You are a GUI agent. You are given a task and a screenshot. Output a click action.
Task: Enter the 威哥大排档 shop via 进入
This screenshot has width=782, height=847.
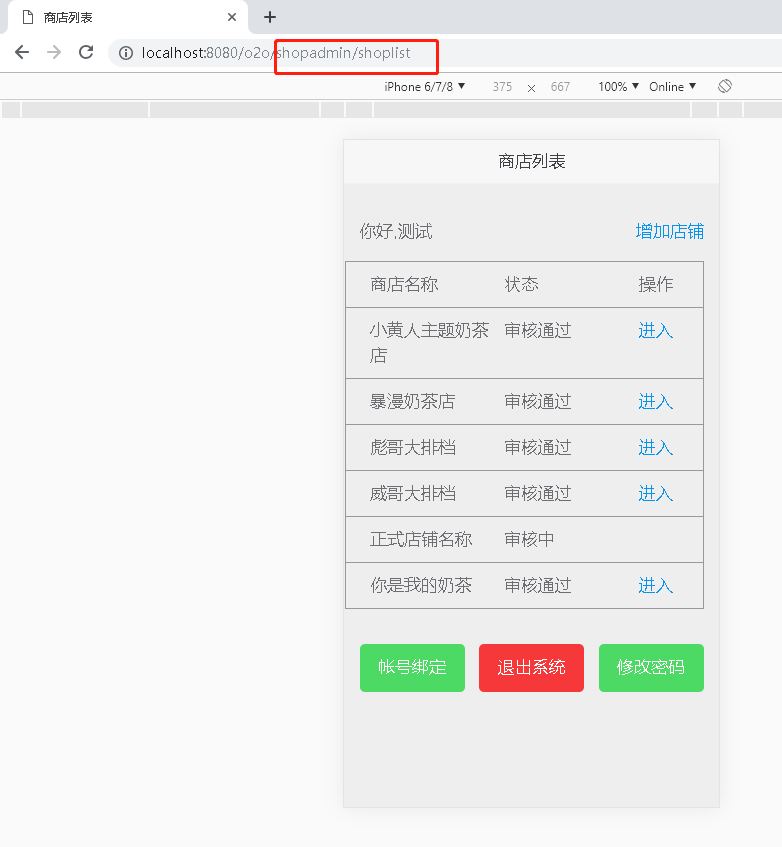(x=656, y=494)
